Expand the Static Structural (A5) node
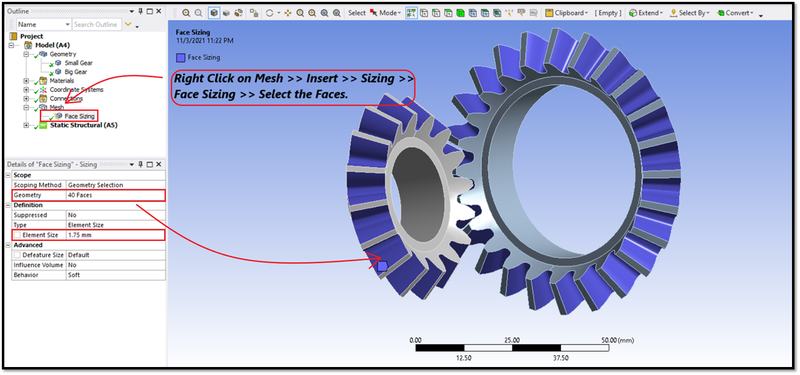Image resolution: width=800 pixels, height=375 pixels. coord(26,126)
